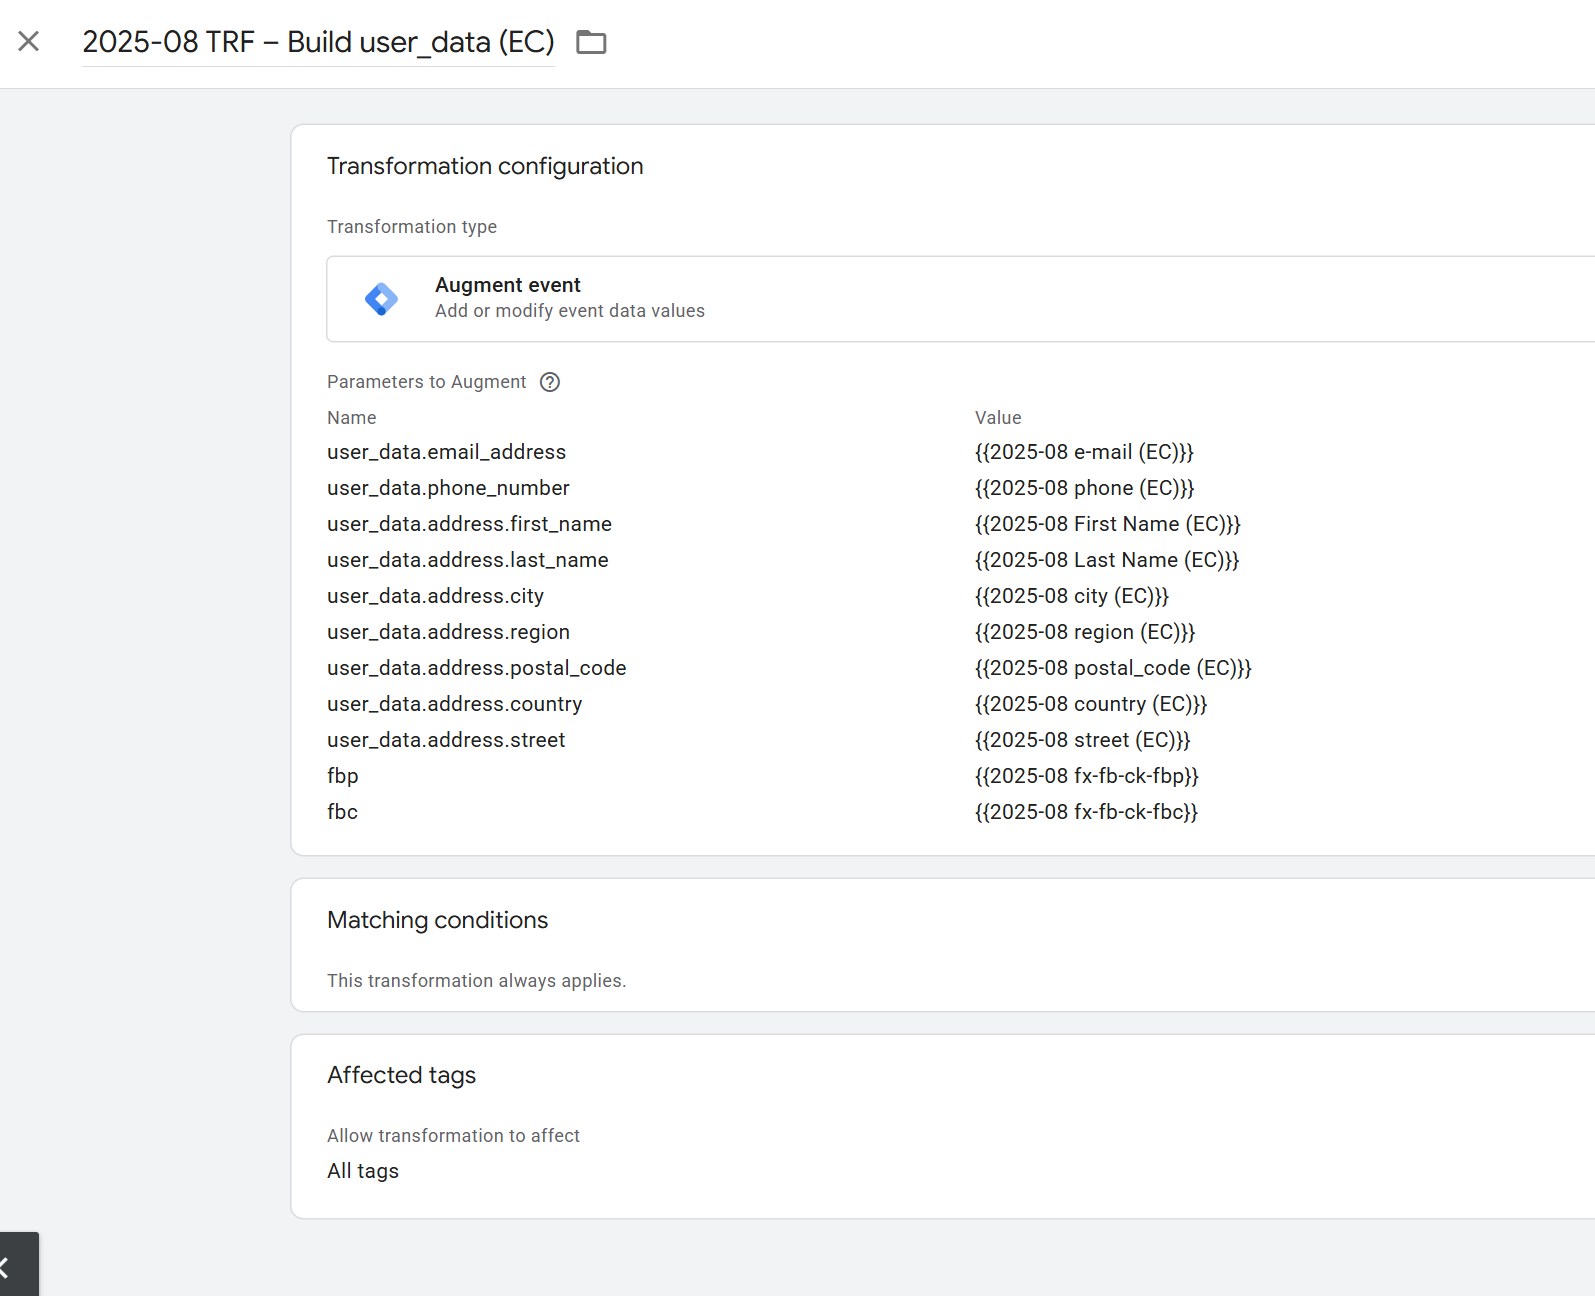Select the fbp parameter name
Screen dimensions: 1595x1296
(343, 776)
